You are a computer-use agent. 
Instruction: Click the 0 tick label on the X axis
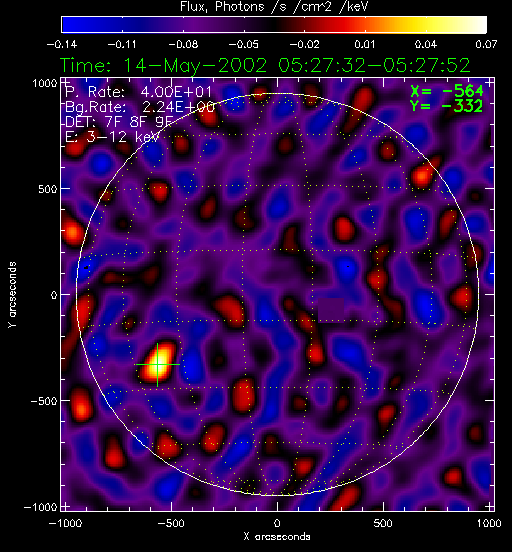pos(277,523)
